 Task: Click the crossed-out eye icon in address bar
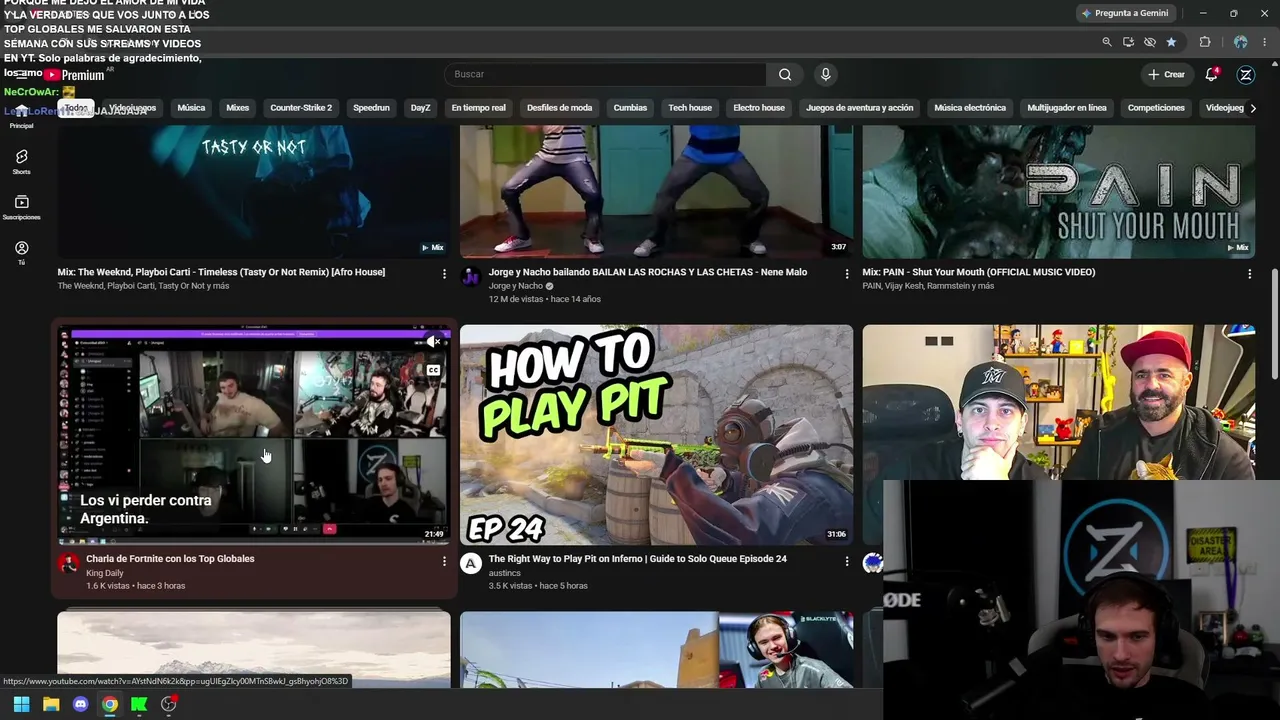(1150, 42)
